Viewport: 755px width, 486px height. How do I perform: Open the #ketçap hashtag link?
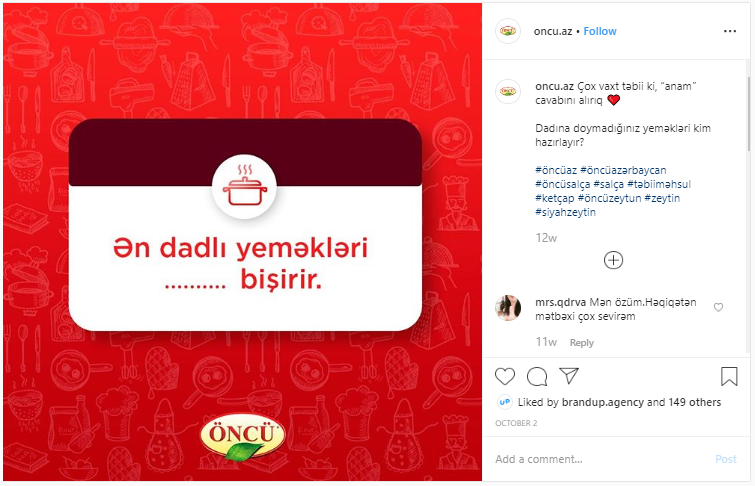point(555,198)
